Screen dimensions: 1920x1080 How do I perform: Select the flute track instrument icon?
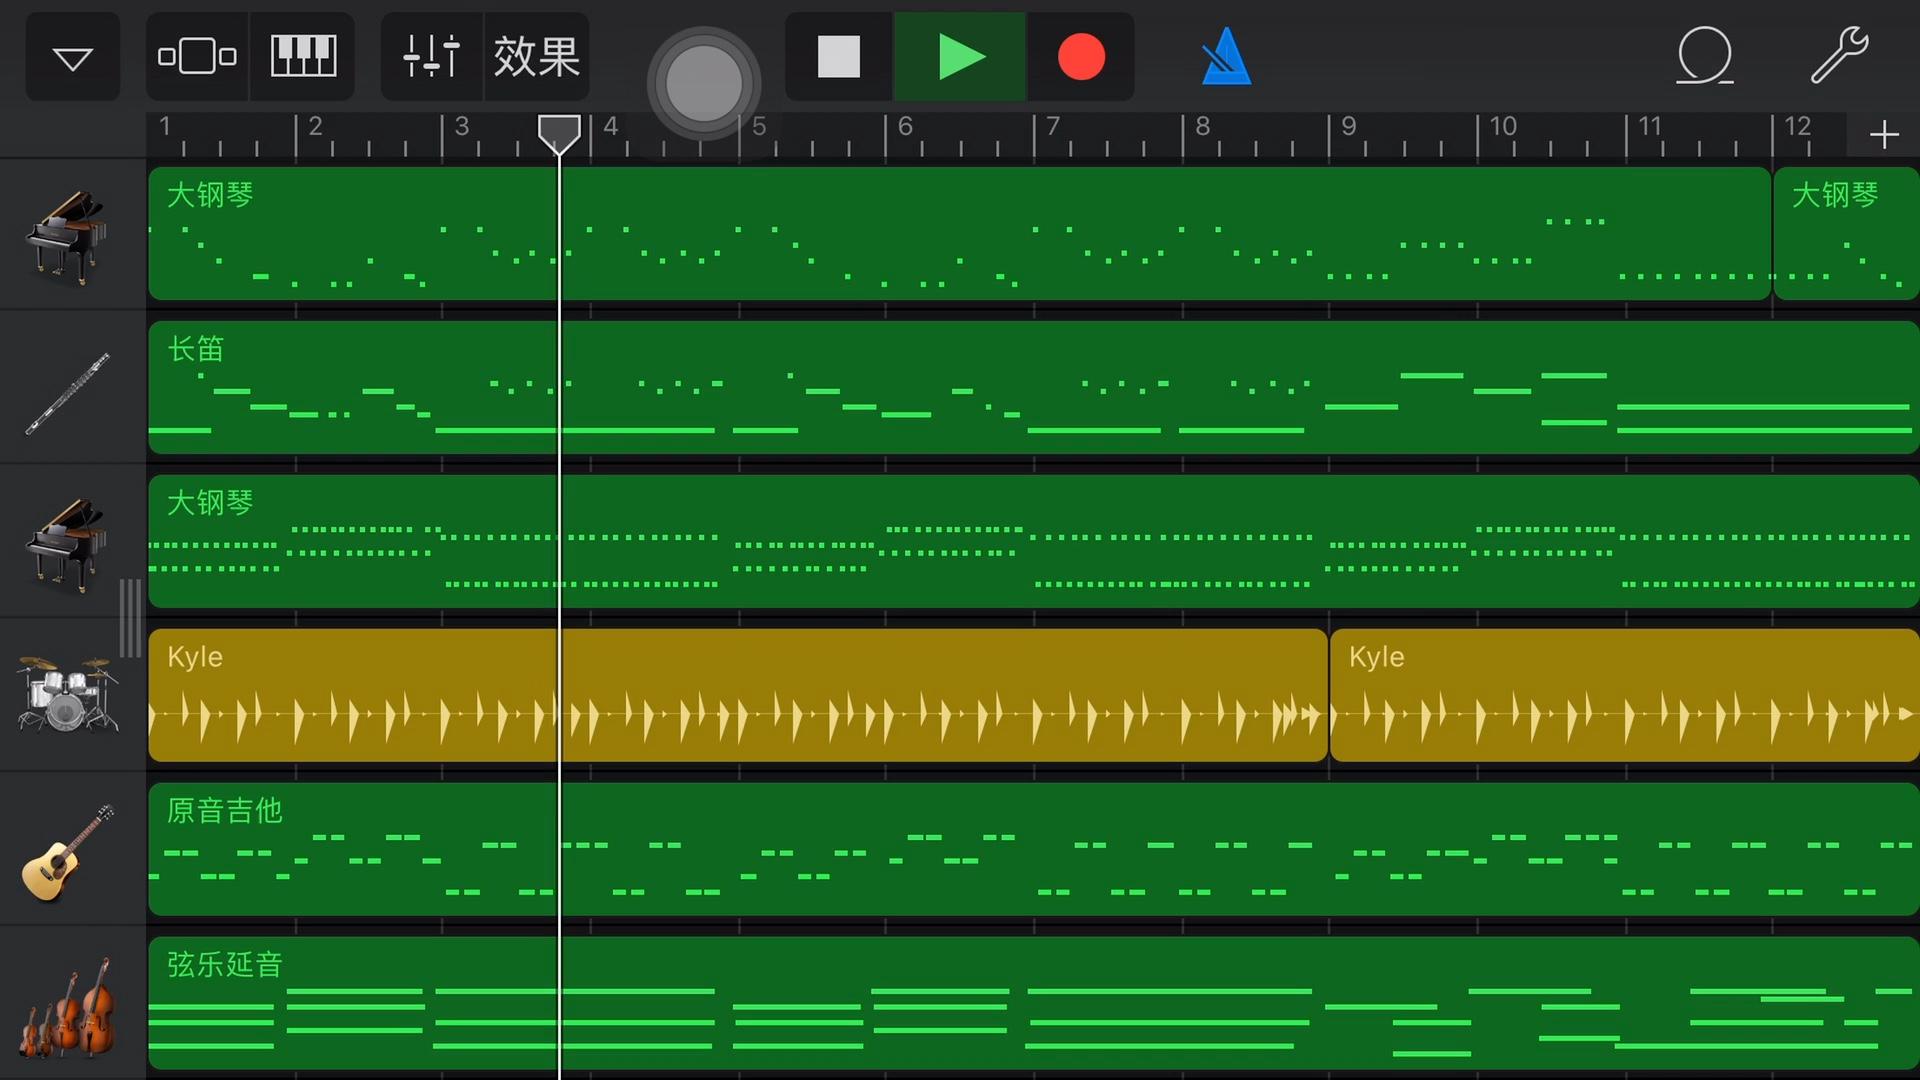click(68, 392)
